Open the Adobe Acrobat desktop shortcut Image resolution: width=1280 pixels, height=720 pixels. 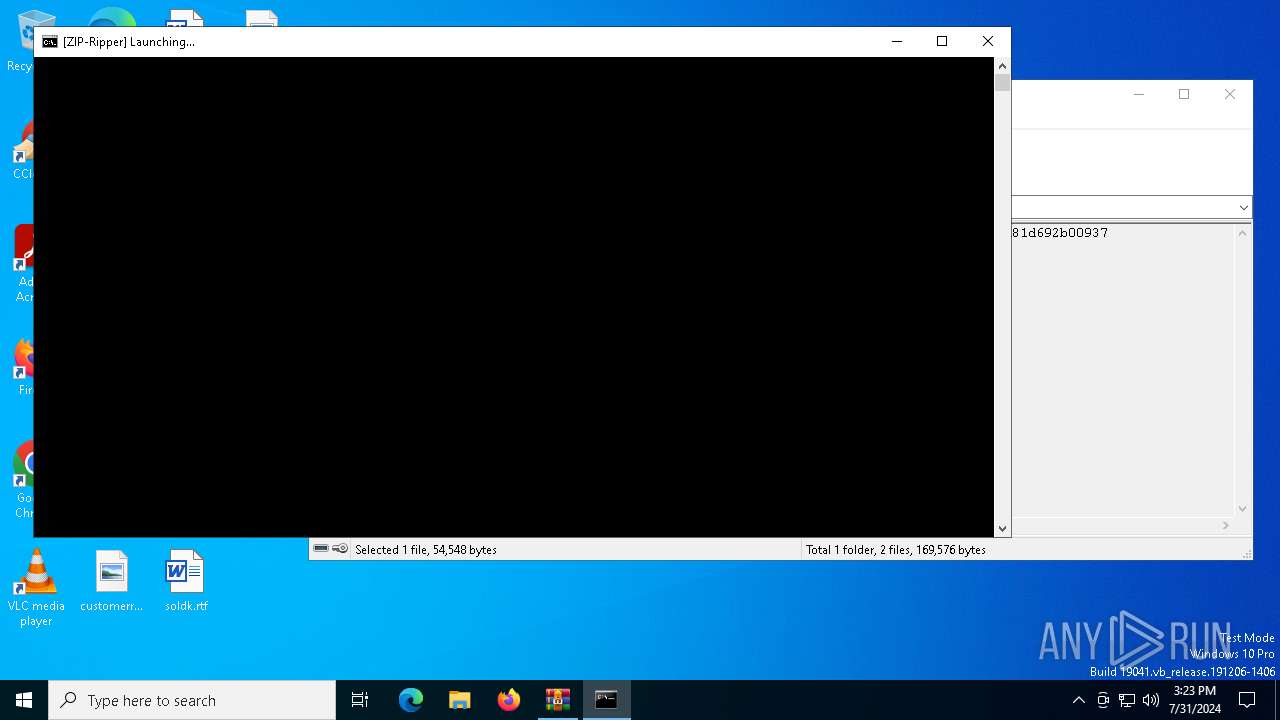tap(24, 264)
